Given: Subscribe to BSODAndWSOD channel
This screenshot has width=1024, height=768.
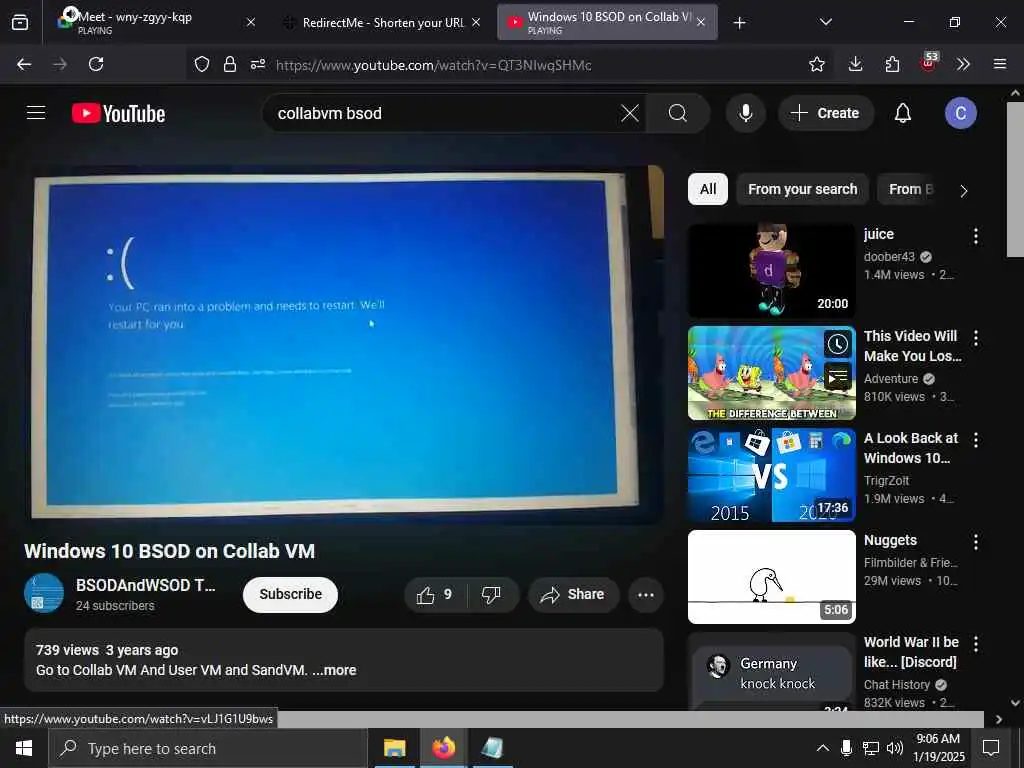Looking at the screenshot, I should tap(291, 594).
